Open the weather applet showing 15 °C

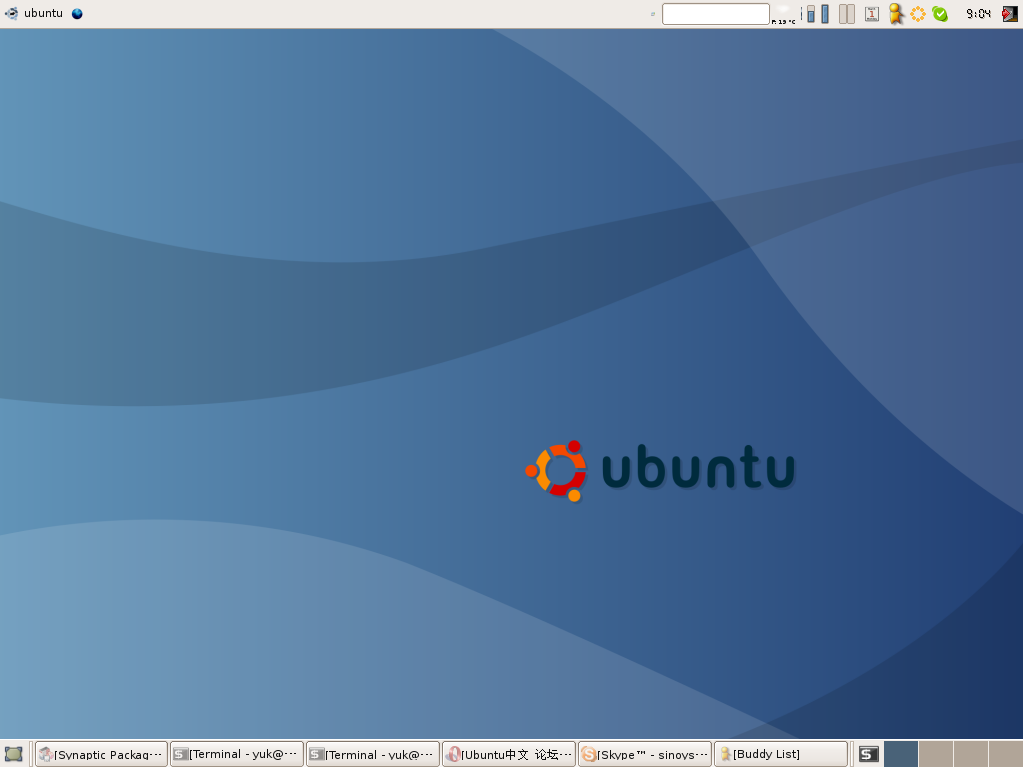coord(784,14)
